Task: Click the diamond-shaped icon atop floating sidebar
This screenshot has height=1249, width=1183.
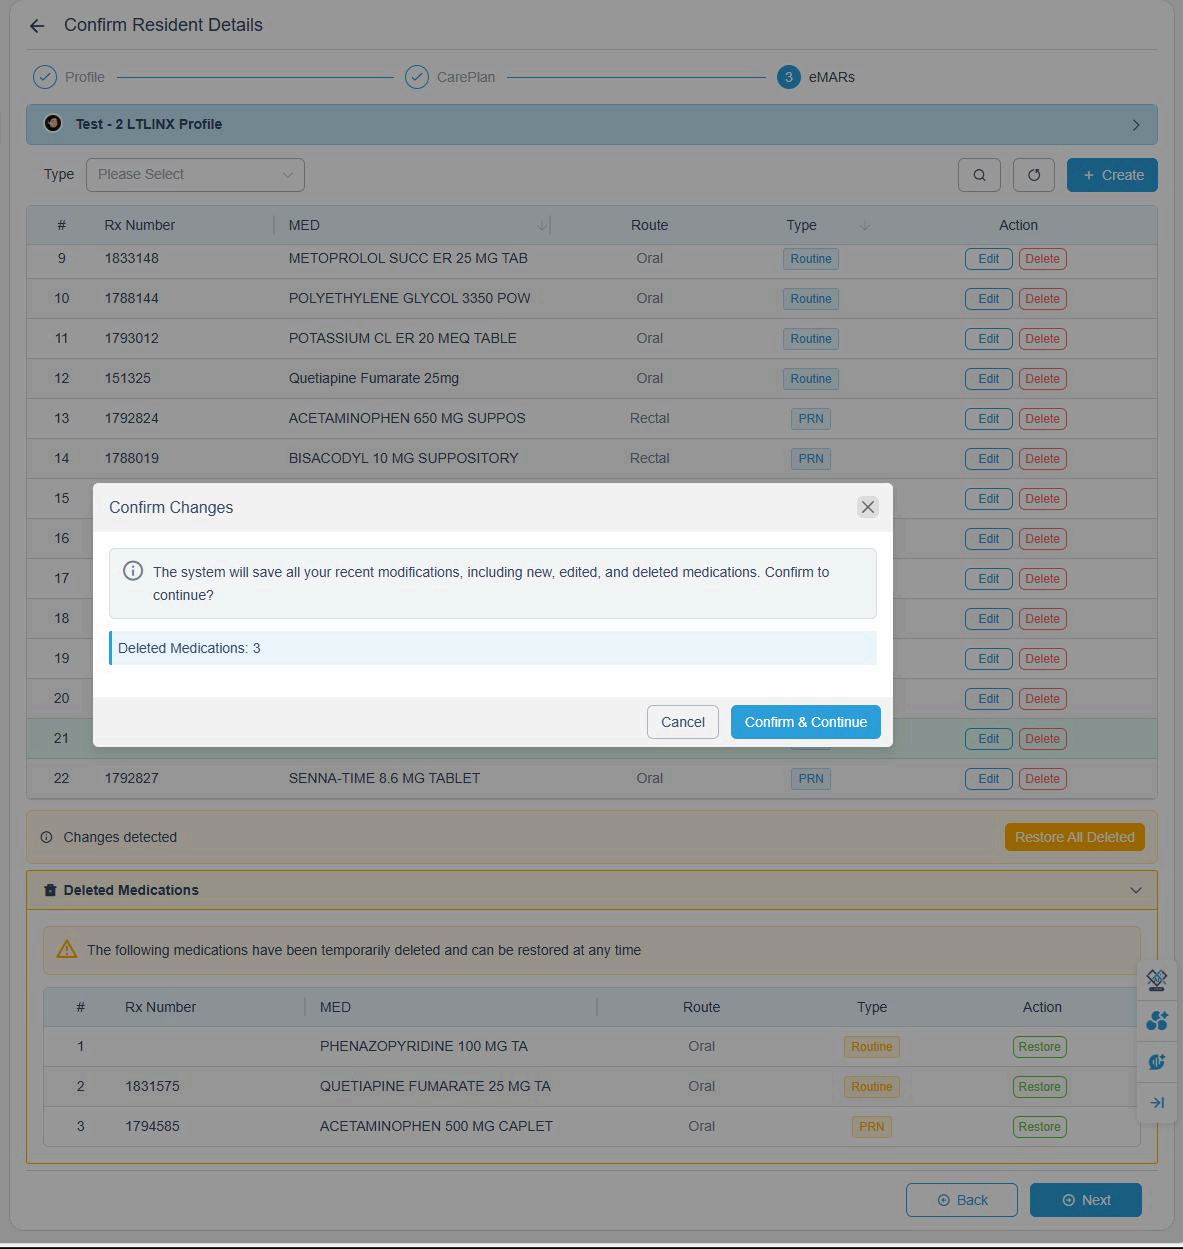Action: 1157,980
